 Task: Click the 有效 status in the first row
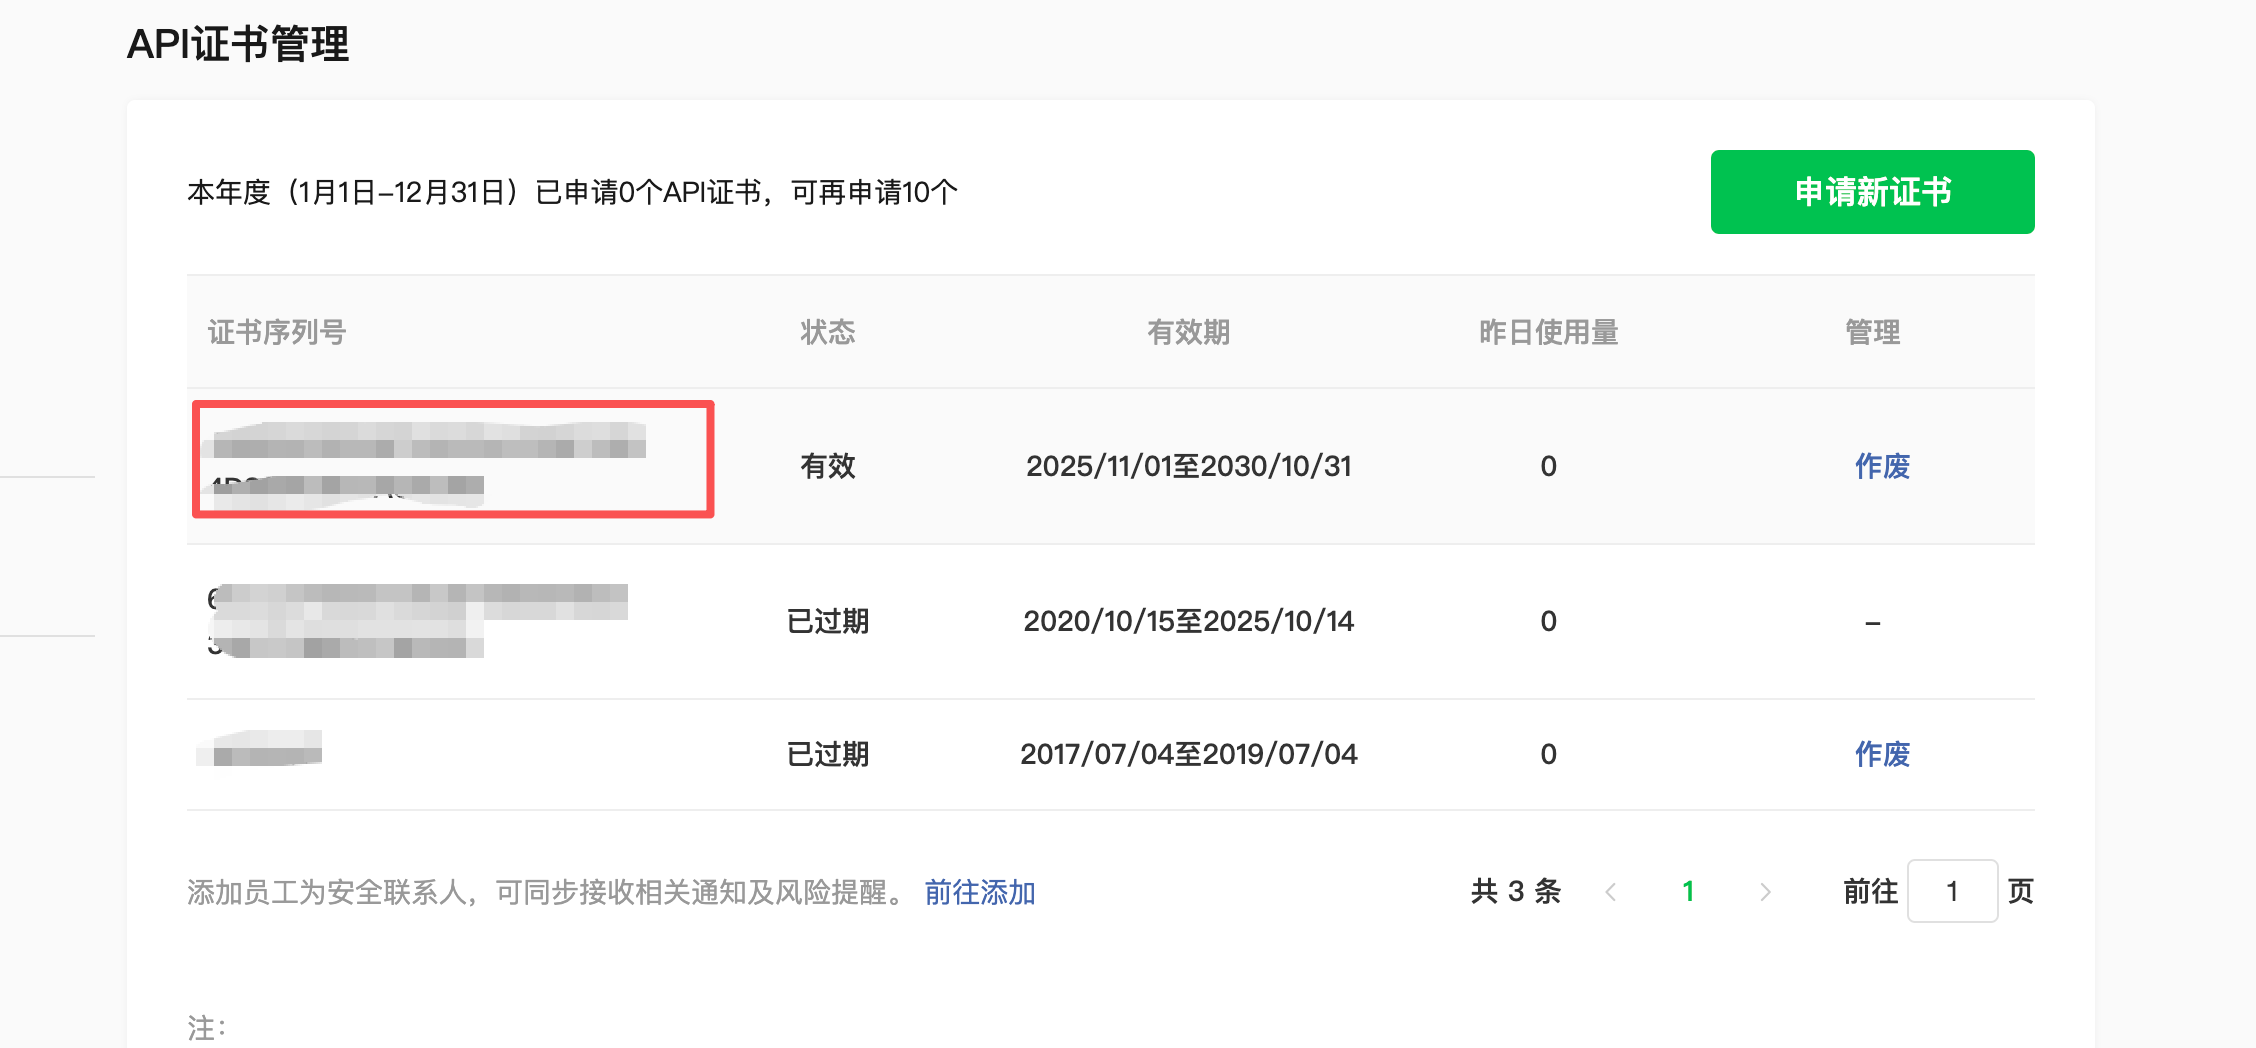tap(827, 466)
